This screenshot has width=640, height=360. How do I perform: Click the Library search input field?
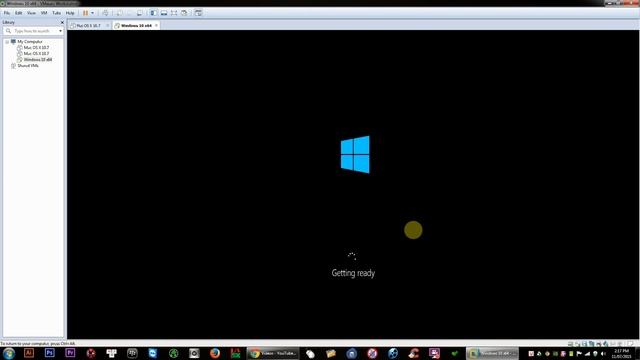click(x=33, y=31)
